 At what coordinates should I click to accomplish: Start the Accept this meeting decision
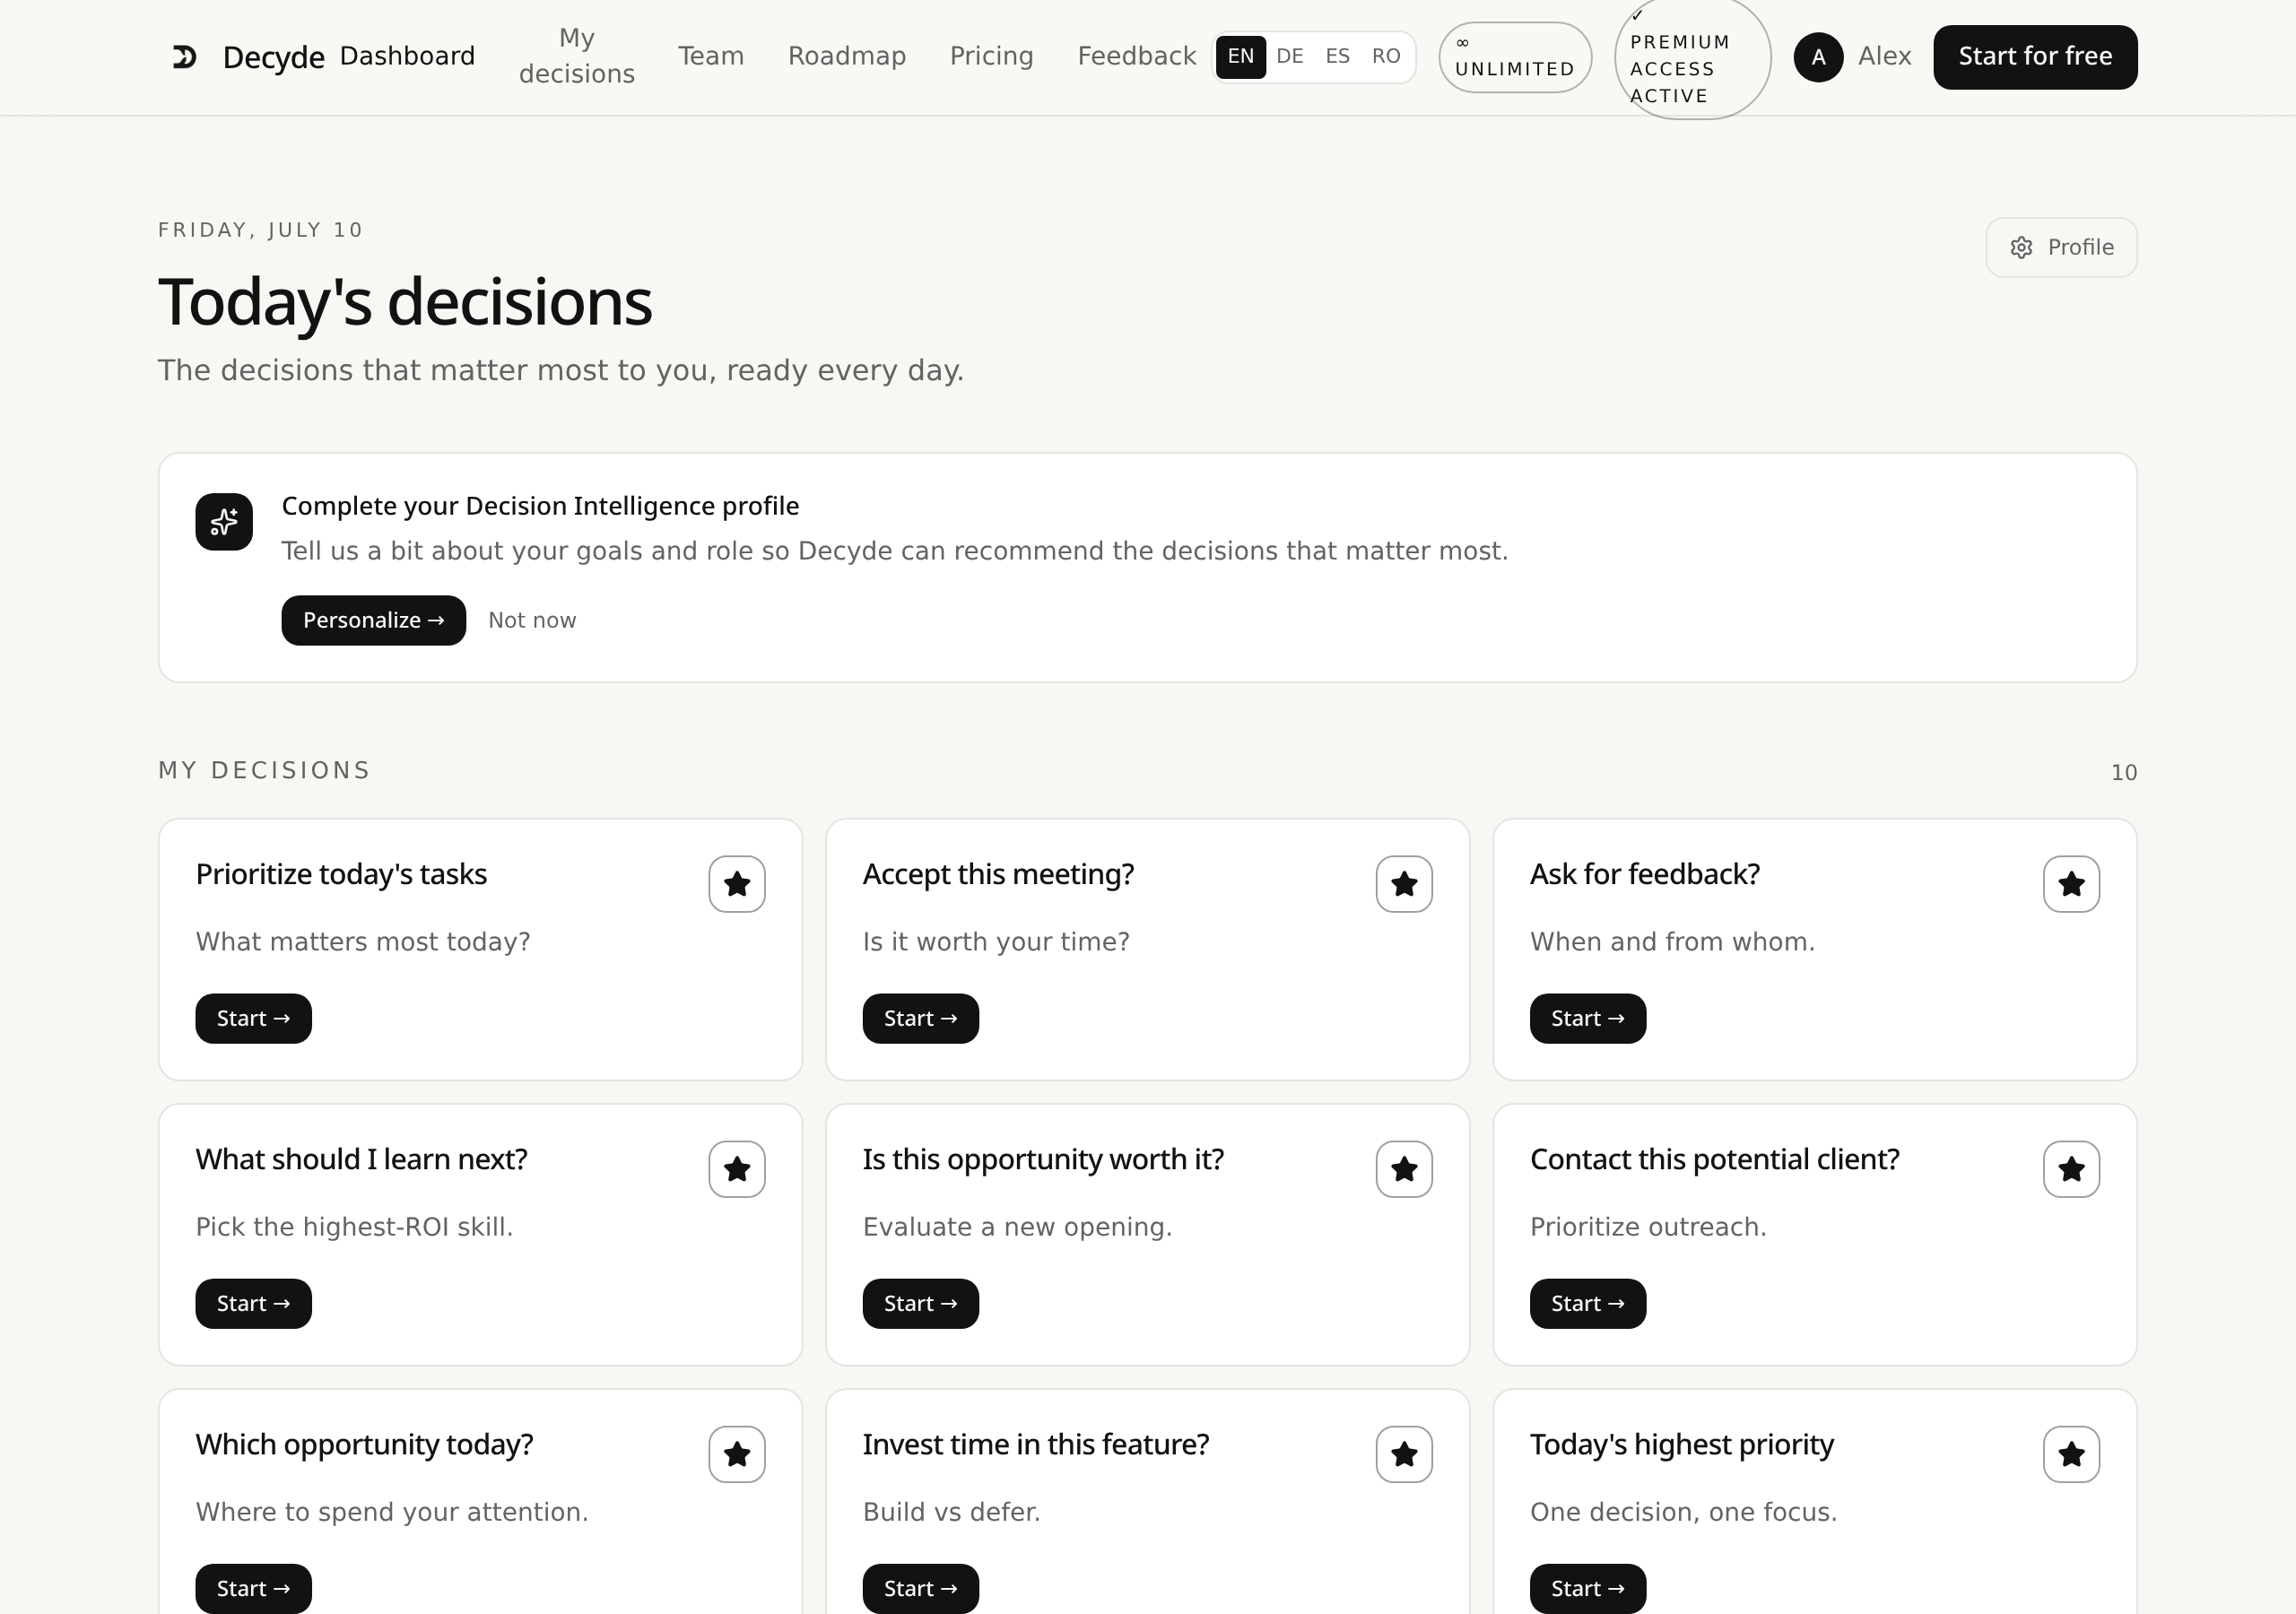921,1019
